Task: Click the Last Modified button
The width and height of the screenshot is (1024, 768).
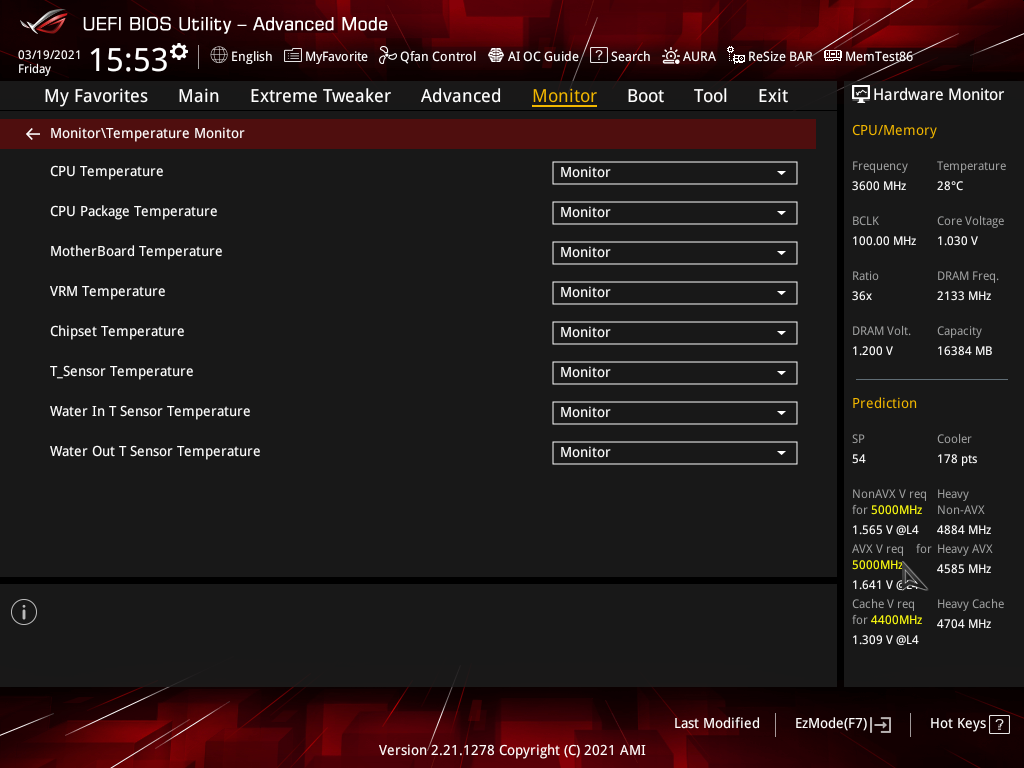Action: [716, 723]
